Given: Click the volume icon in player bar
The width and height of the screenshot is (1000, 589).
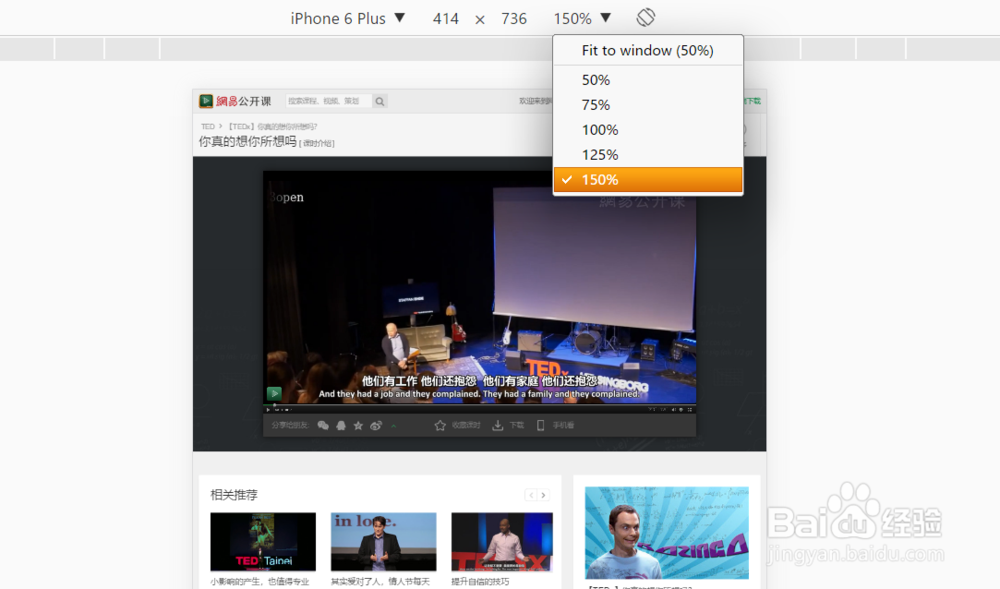Looking at the screenshot, I should 673,410.
